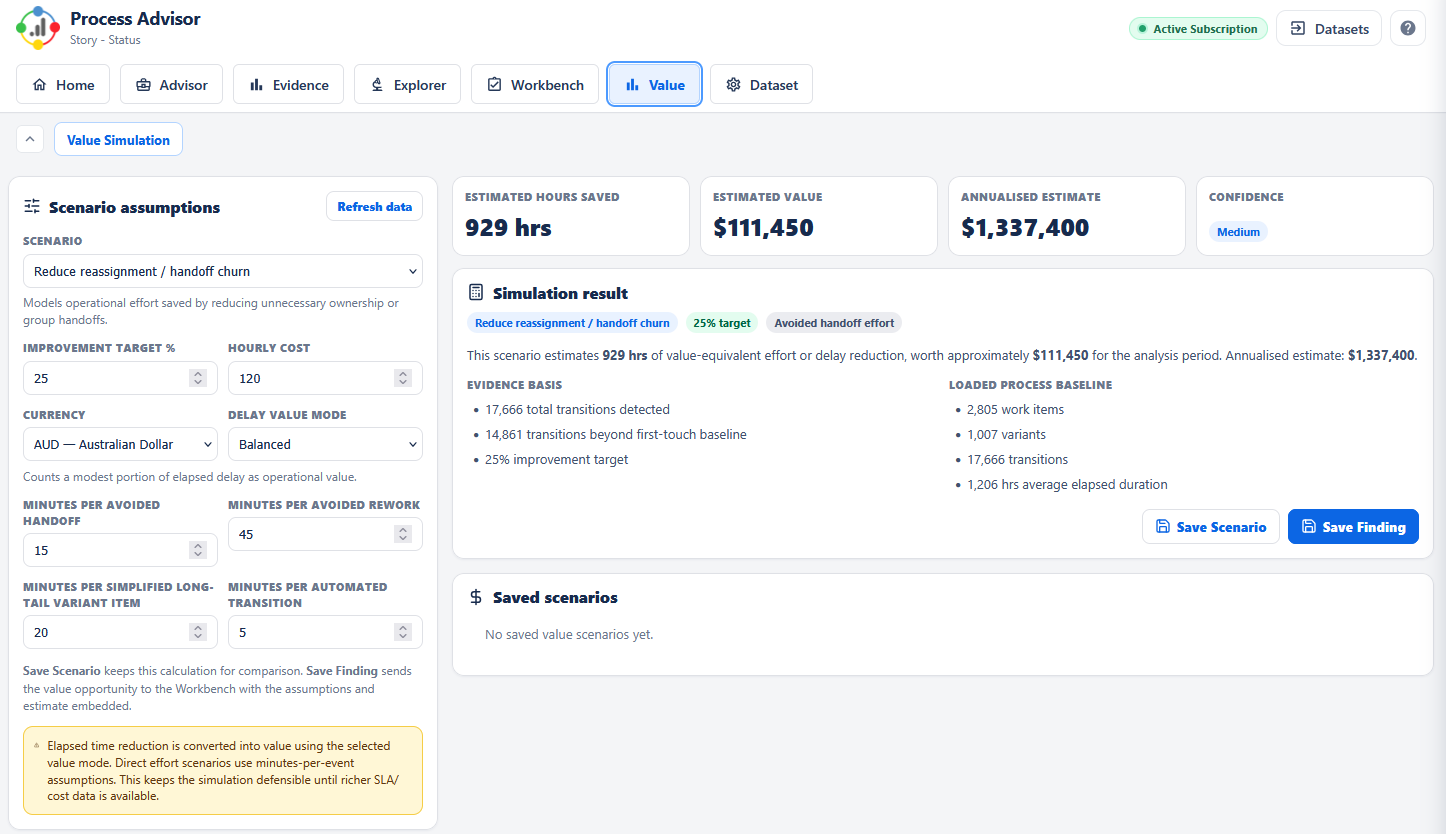Viewport: 1446px width, 834px height.
Task: Open the Workbench tab
Action: click(x=535, y=84)
